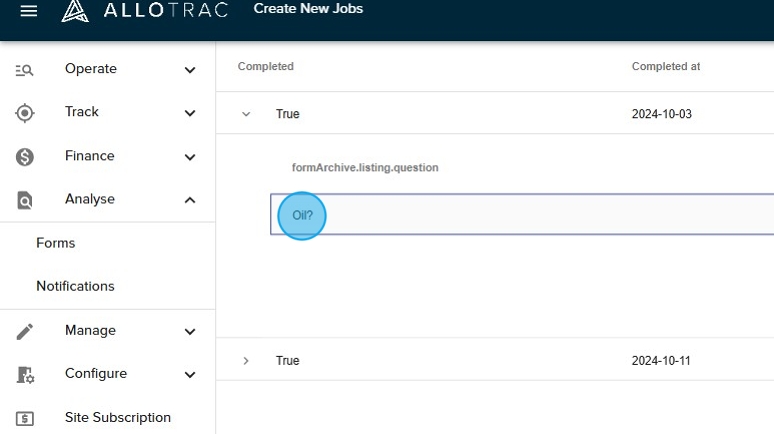The width and height of the screenshot is (774, 434).
Task: Click the Site Subscription dollar icon
Action: click(x=25, y=418)
